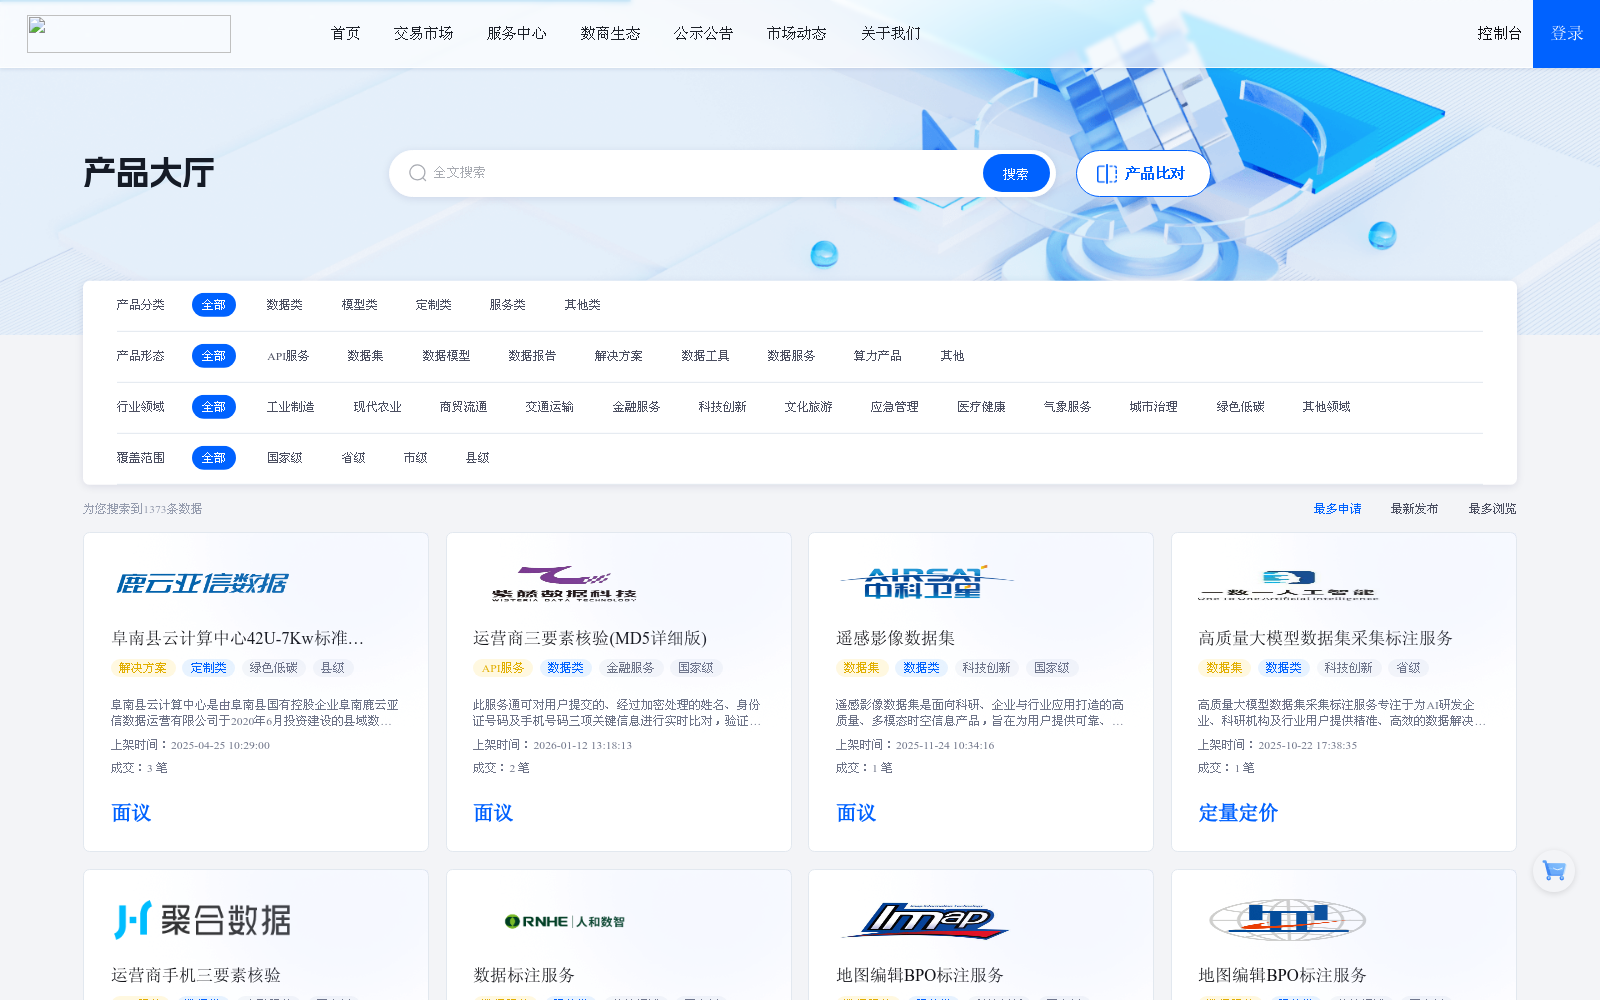Select 全部 in the 行业领域 row
This screenshot has height=1000, width=1600.
click(214, 407)
